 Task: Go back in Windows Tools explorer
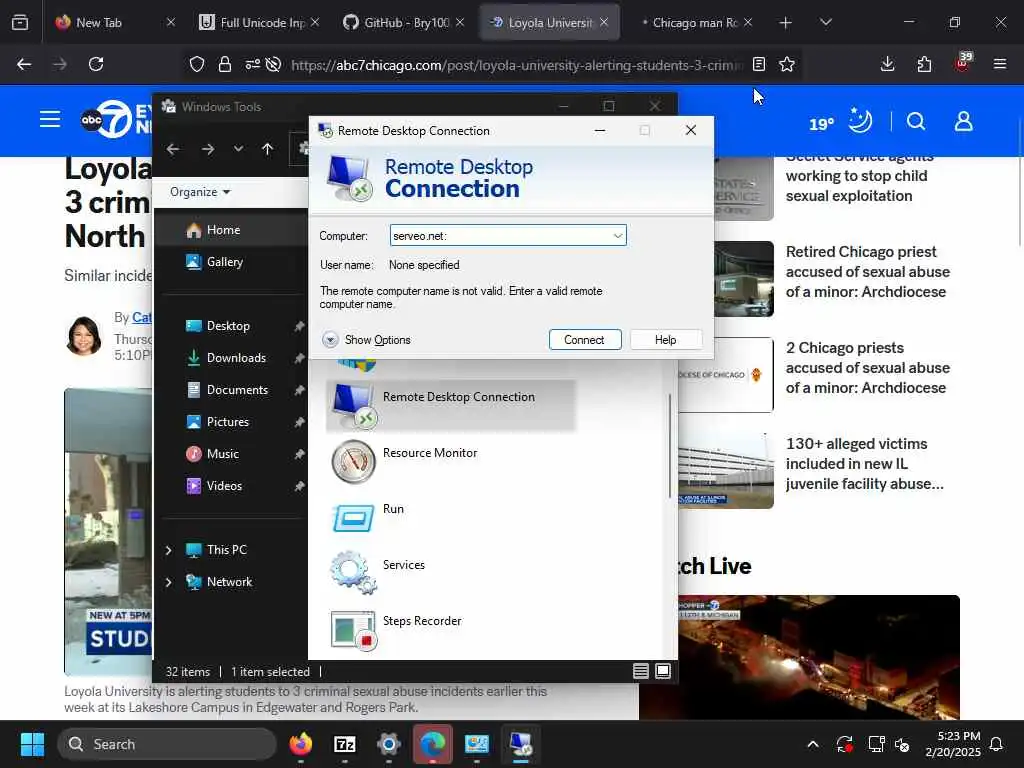coord(173,149)
